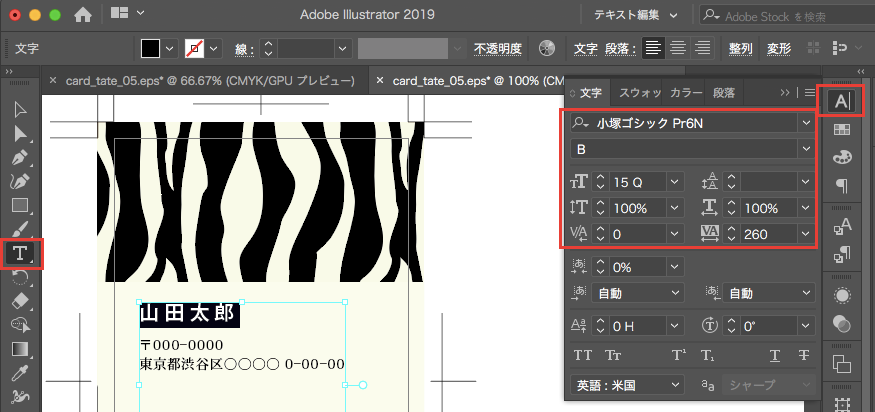This screenshot has height=412, width=875.
Task: Open the Character Styles dock icon
Action: pyautogui.click(x=842, y=227)
